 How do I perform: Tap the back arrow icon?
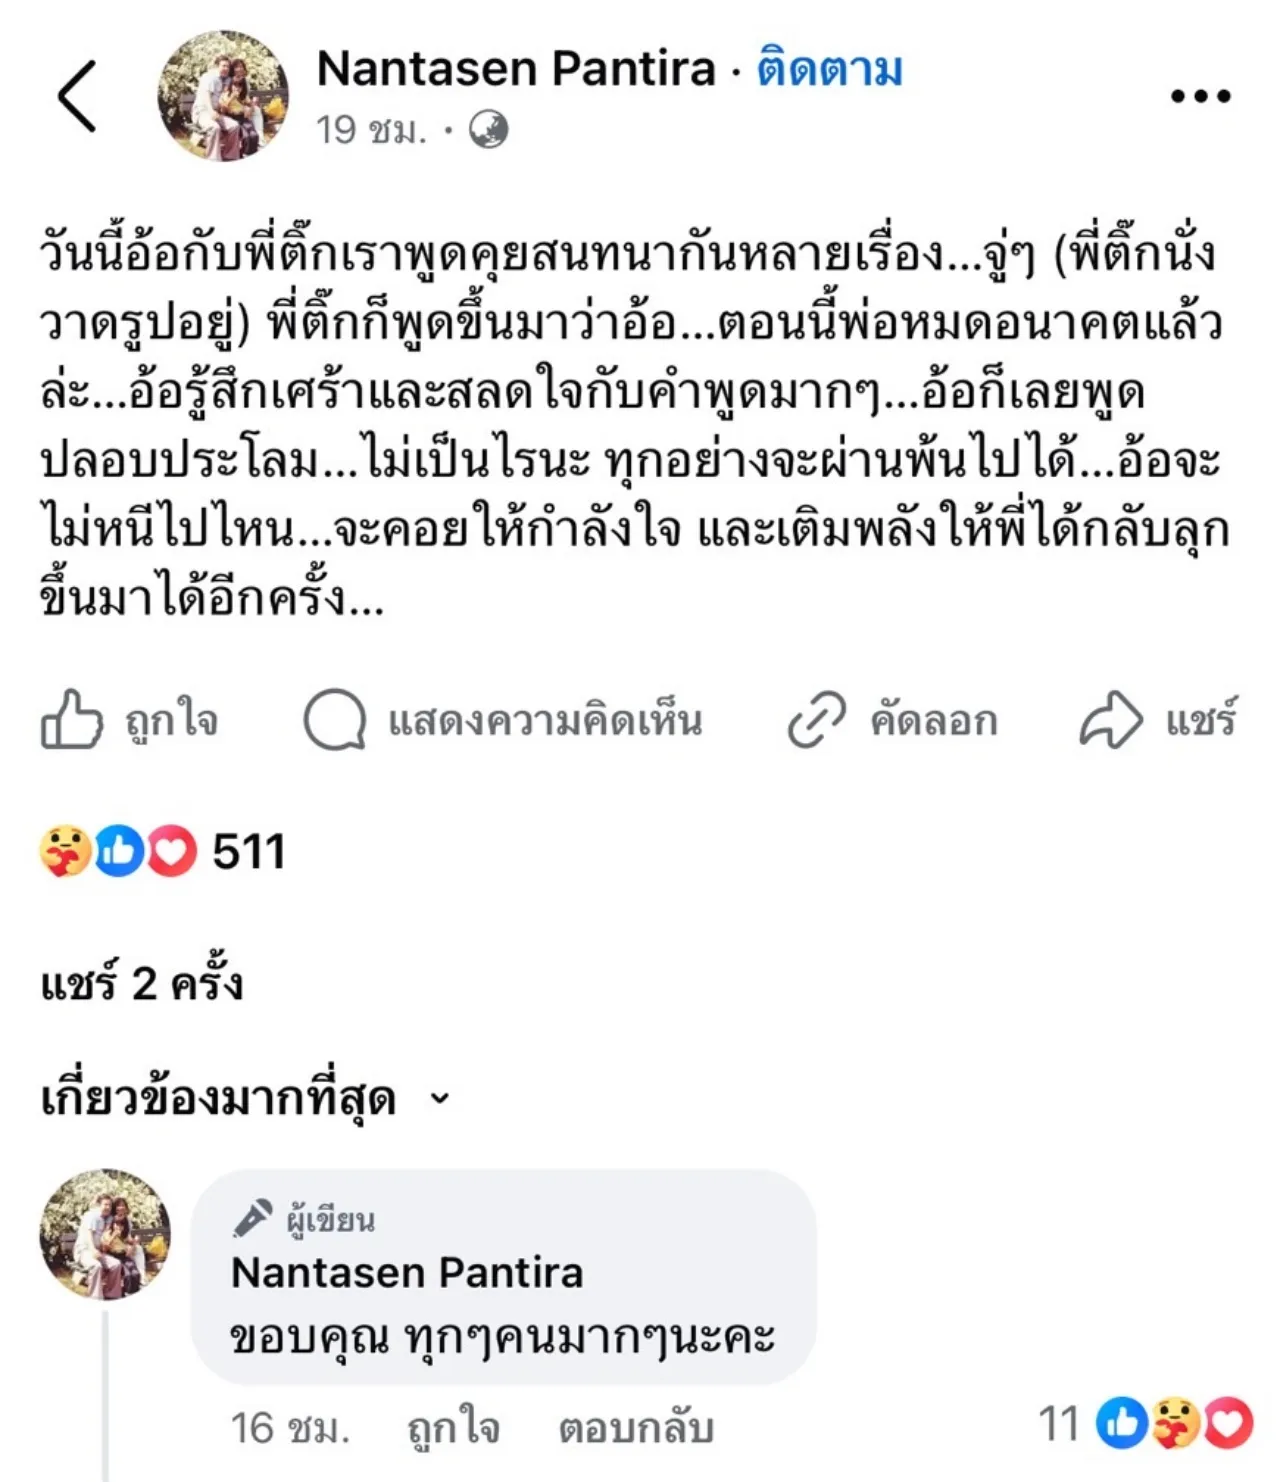(78, 96)
